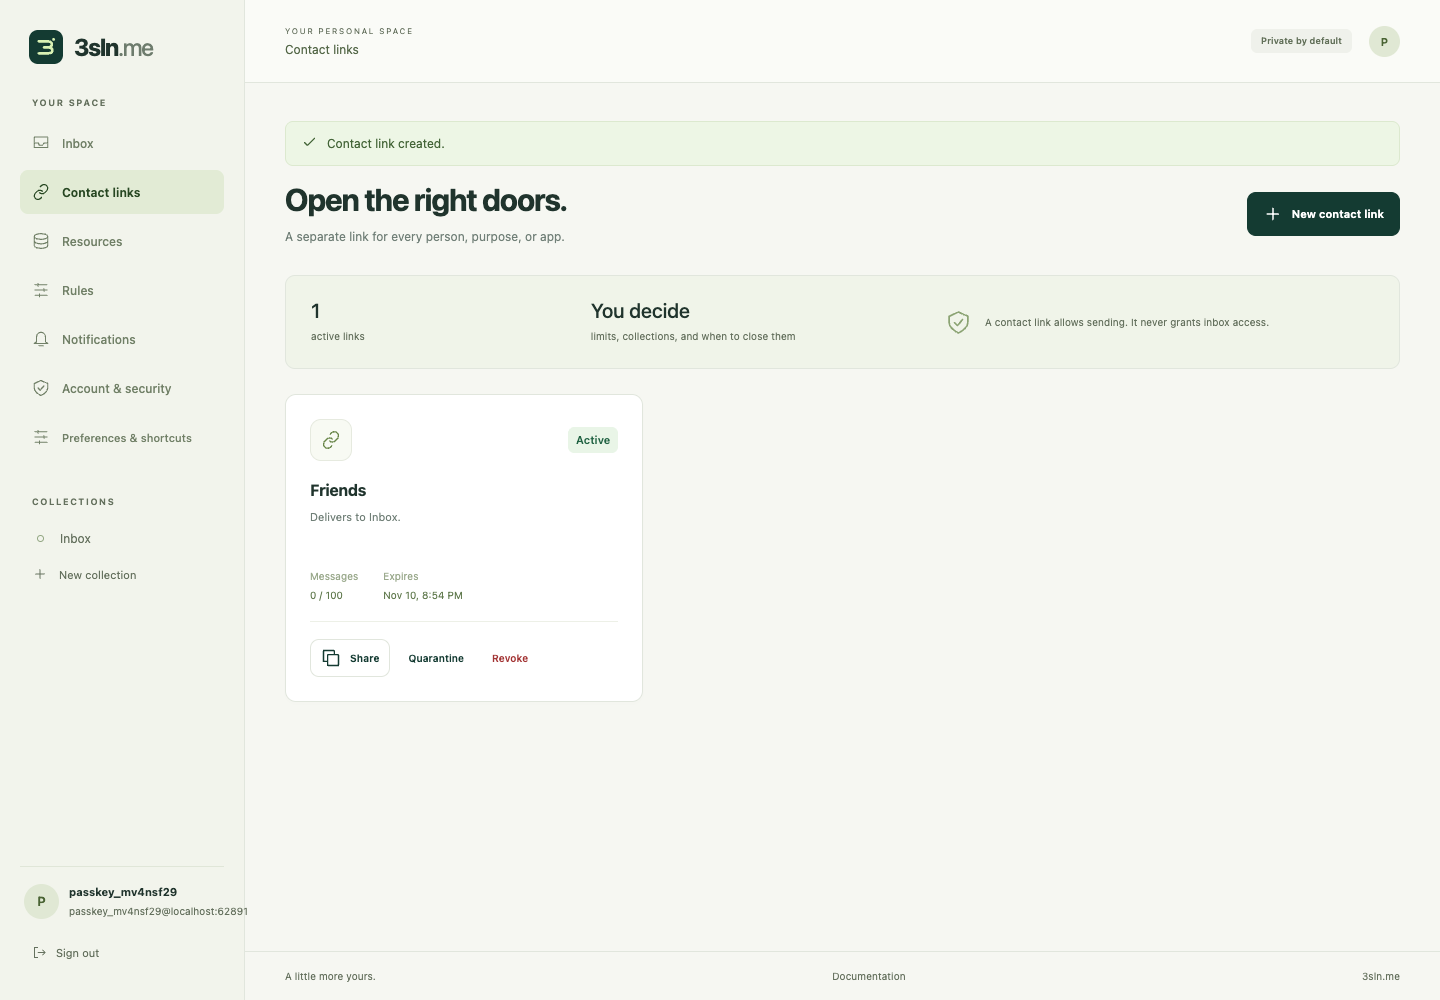Click the Active status badge on Friends

click(593, 440)
